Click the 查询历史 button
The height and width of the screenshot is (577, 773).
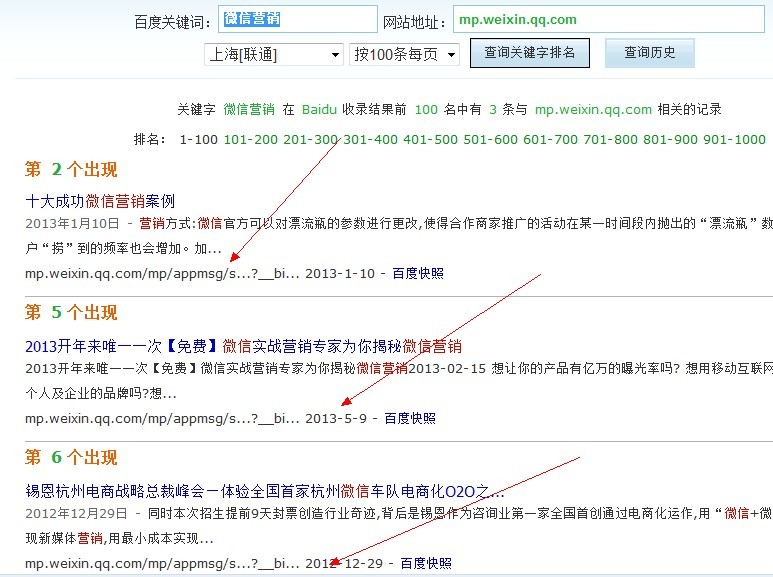[649, 53]
